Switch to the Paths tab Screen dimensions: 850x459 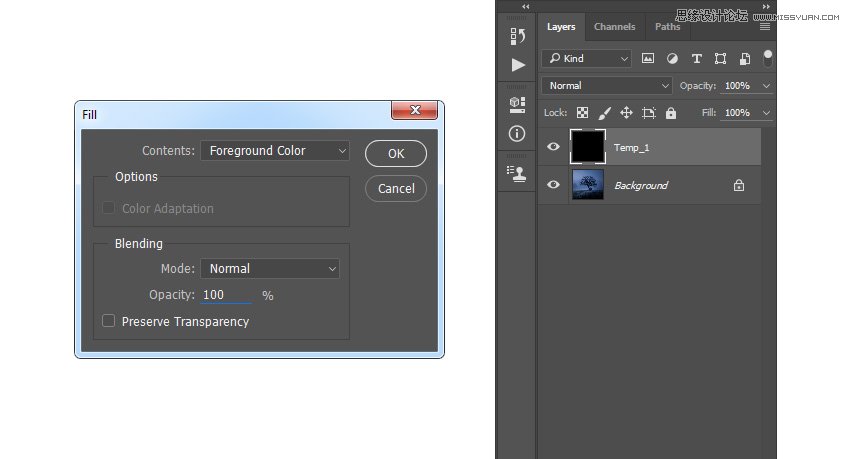point(667,27)
